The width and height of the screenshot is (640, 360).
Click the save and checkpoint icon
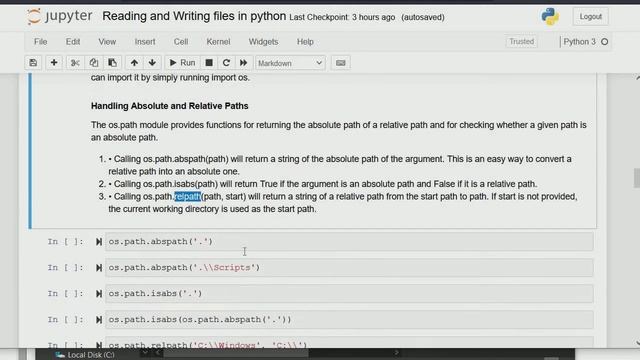[x=33, y=63]
